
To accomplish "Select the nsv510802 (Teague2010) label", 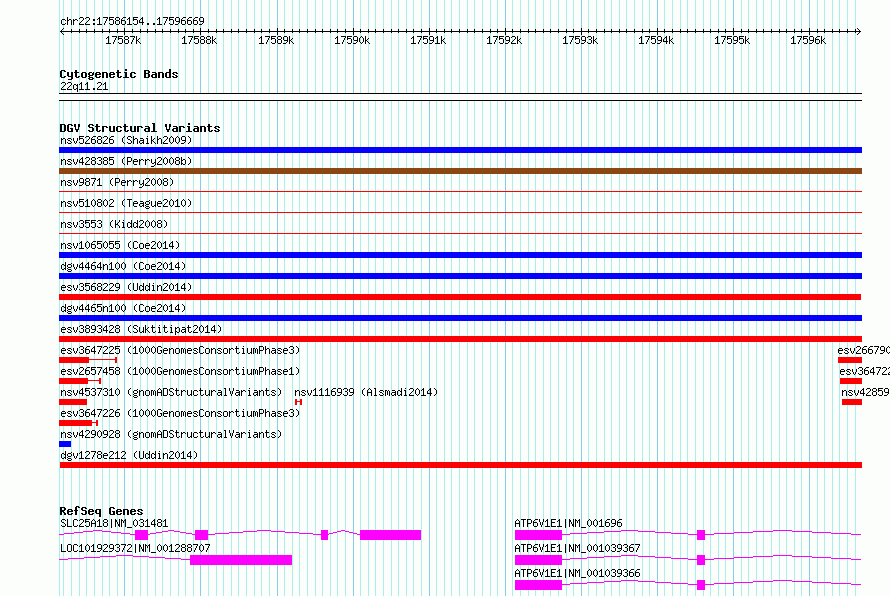I will 126,203.
